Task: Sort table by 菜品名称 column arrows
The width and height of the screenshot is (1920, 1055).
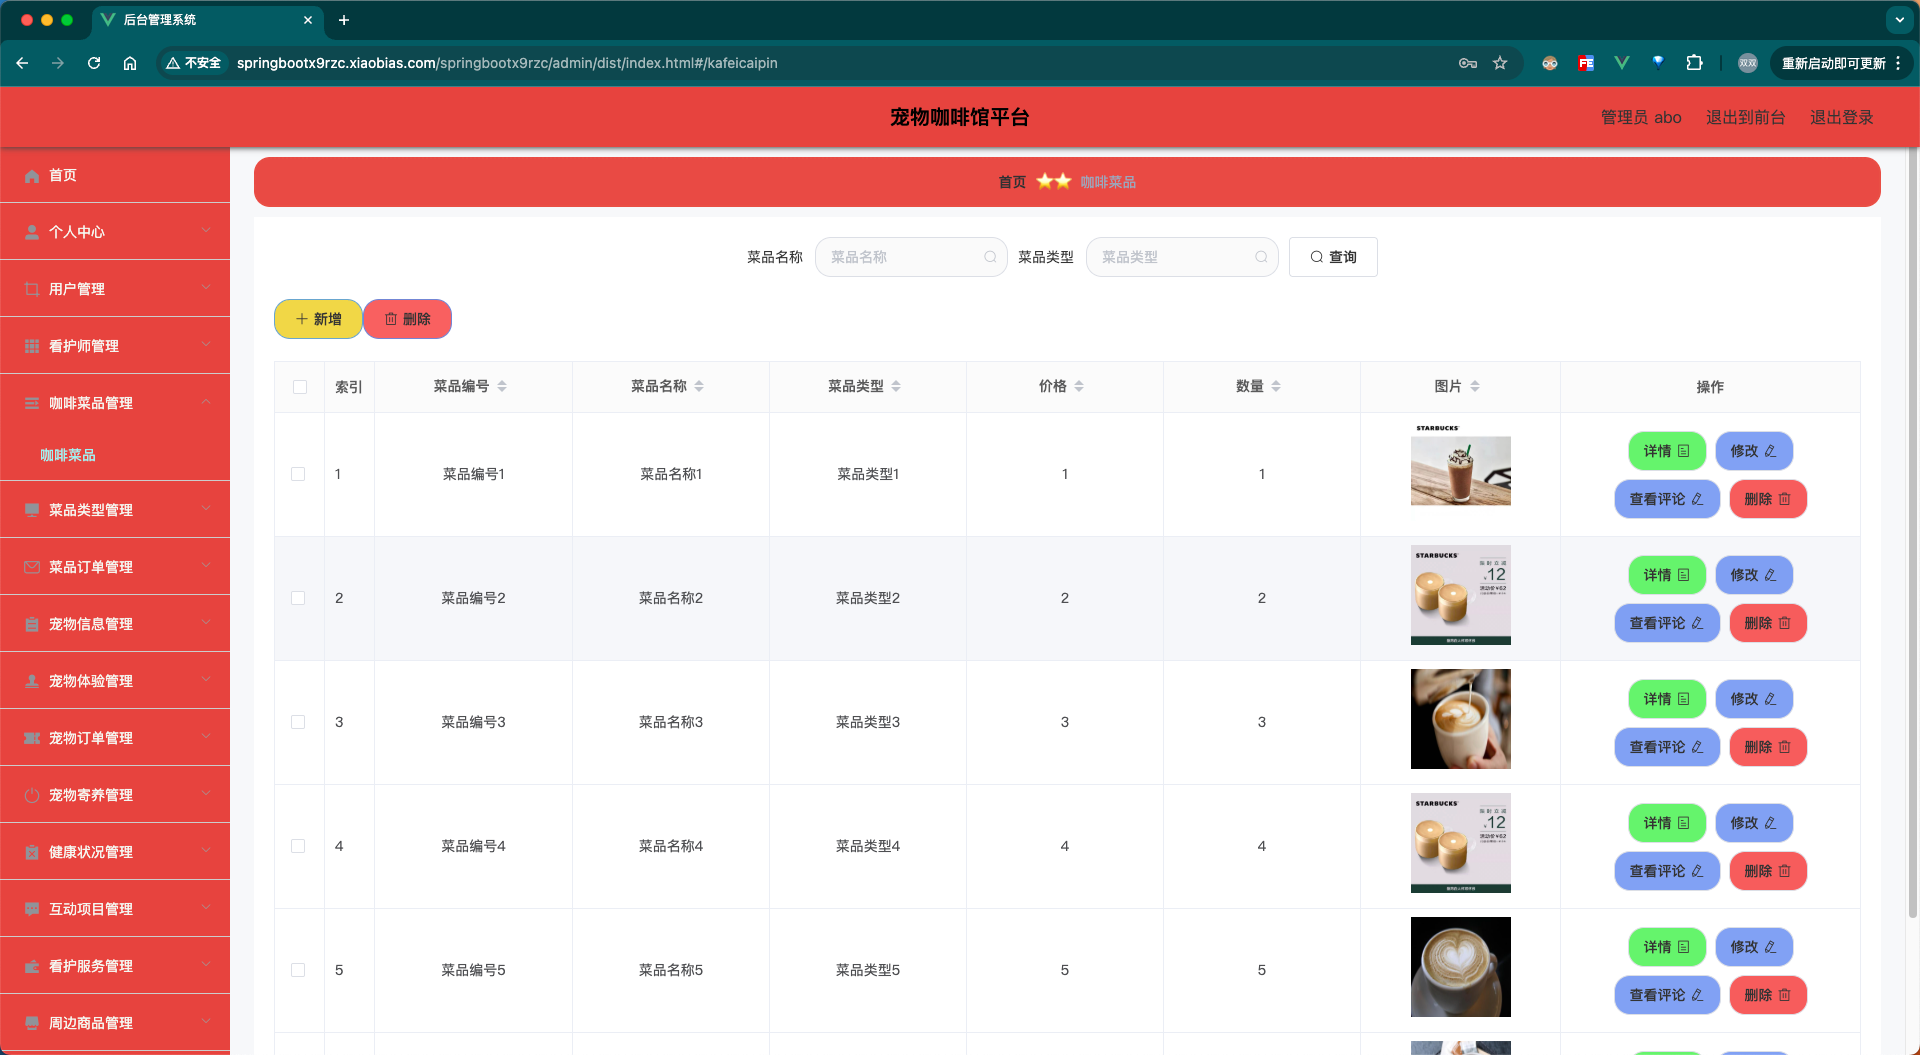Action: click(699, 386)
